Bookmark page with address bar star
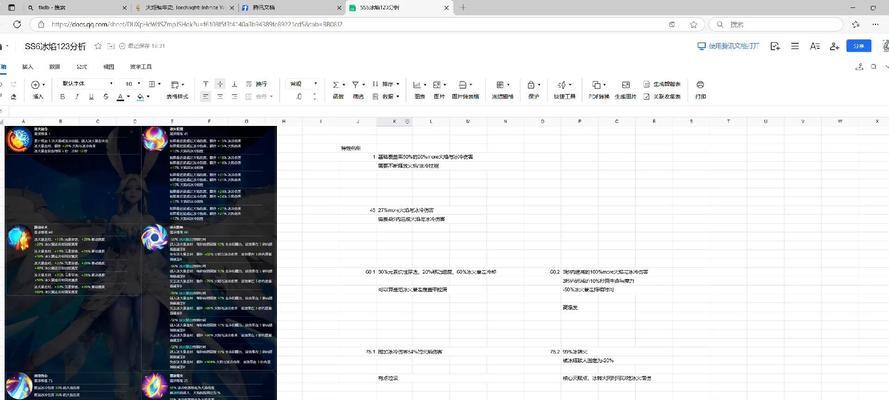The width and height of the screenshot is (889, 400). tap(693, 25)
